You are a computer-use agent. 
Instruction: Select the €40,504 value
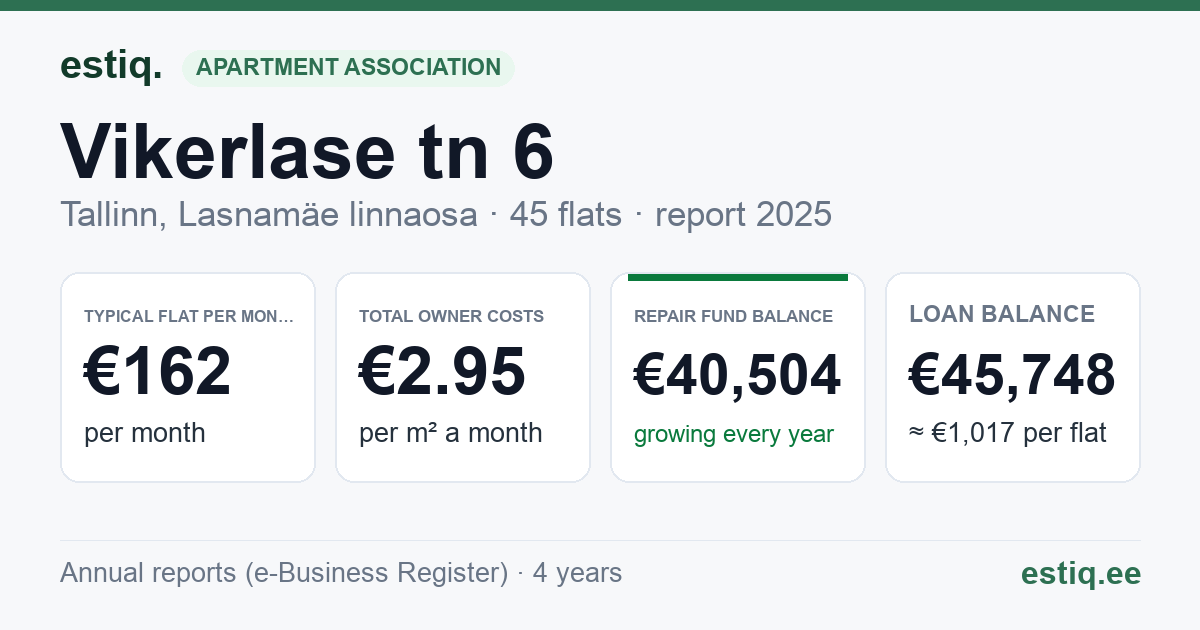[x=738, y=376]
